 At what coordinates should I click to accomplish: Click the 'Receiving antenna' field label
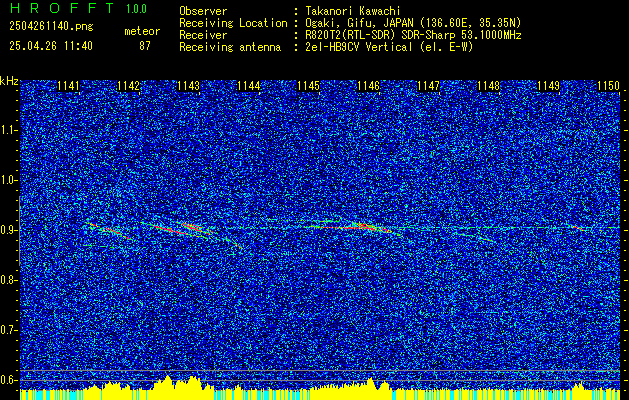[230, 47]
